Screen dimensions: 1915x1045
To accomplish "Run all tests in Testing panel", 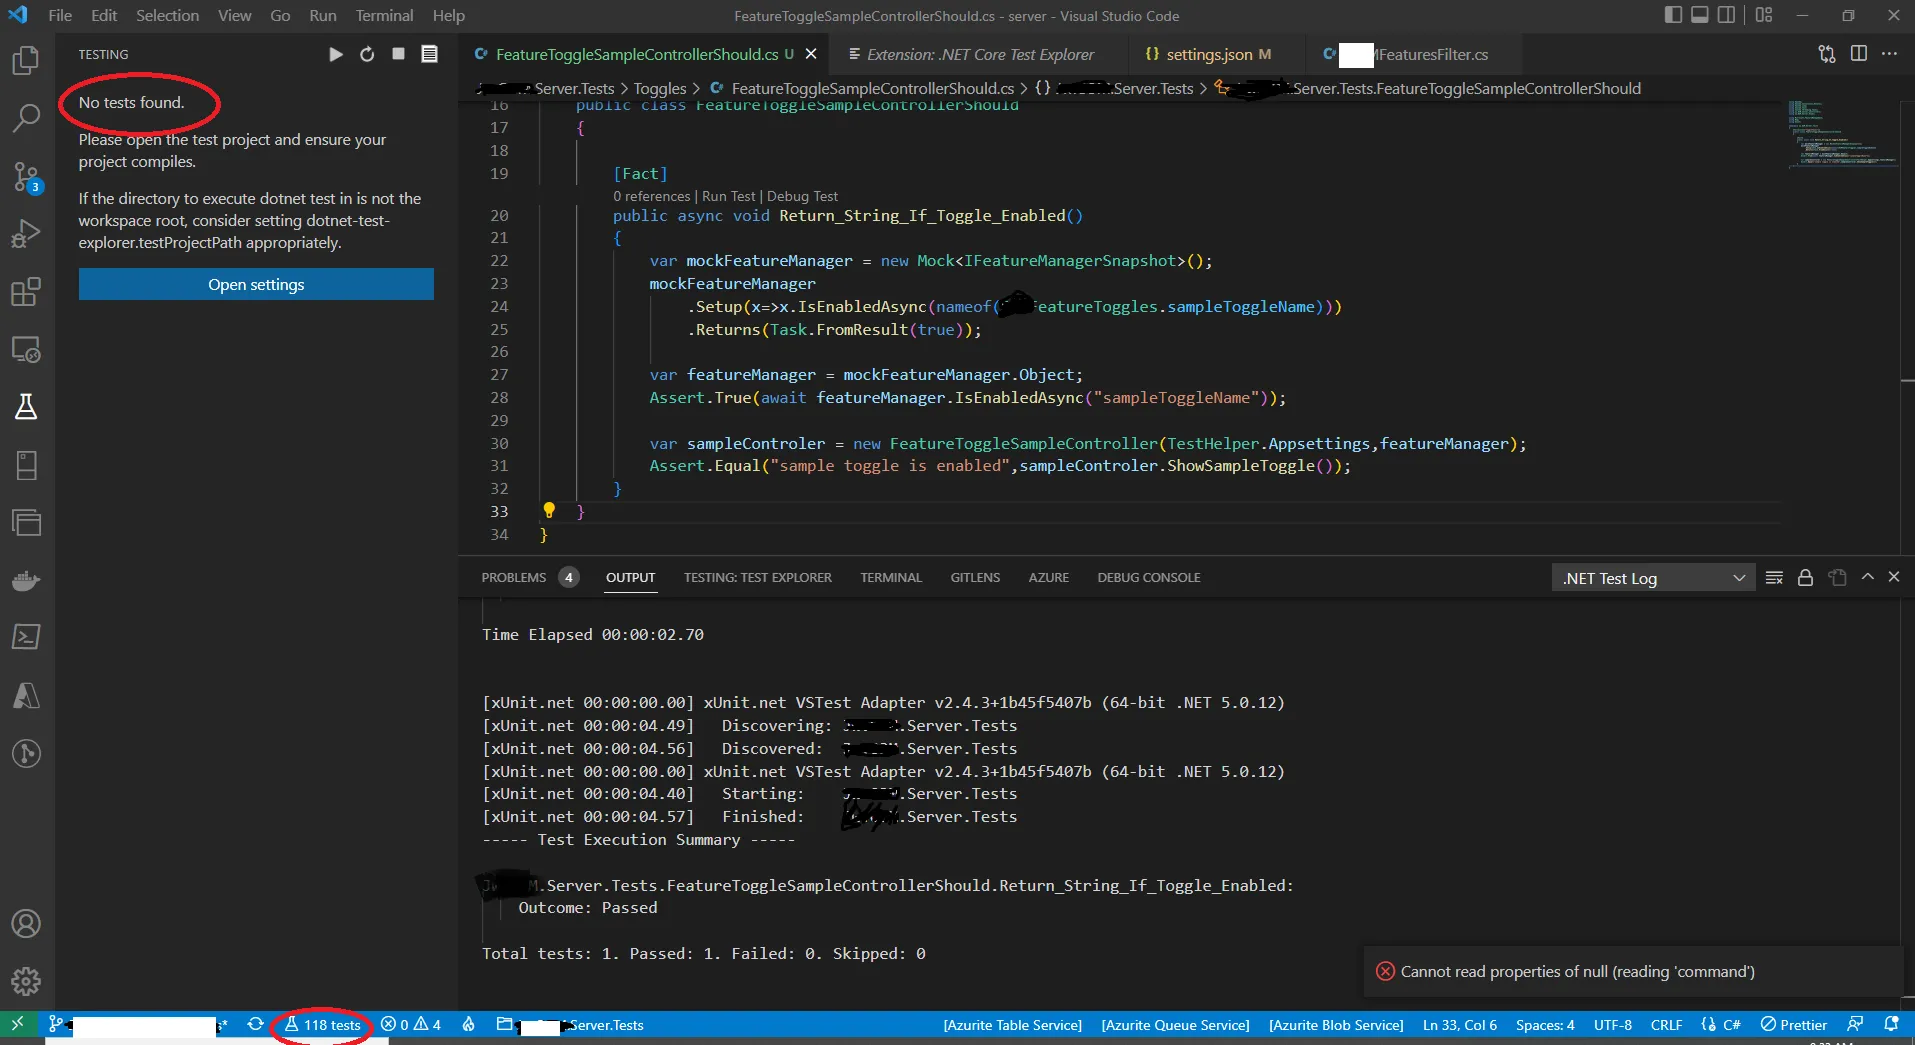I will 336,54.
